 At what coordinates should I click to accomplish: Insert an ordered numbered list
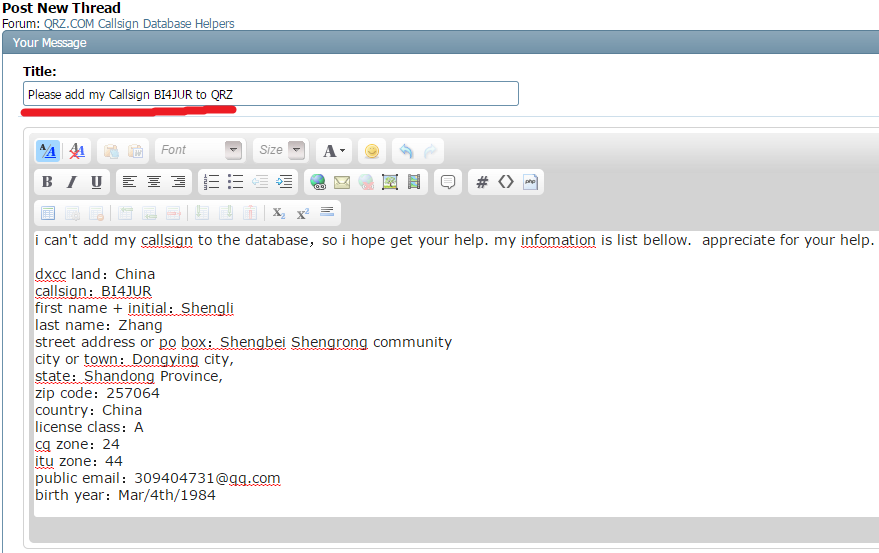[211, 182]
